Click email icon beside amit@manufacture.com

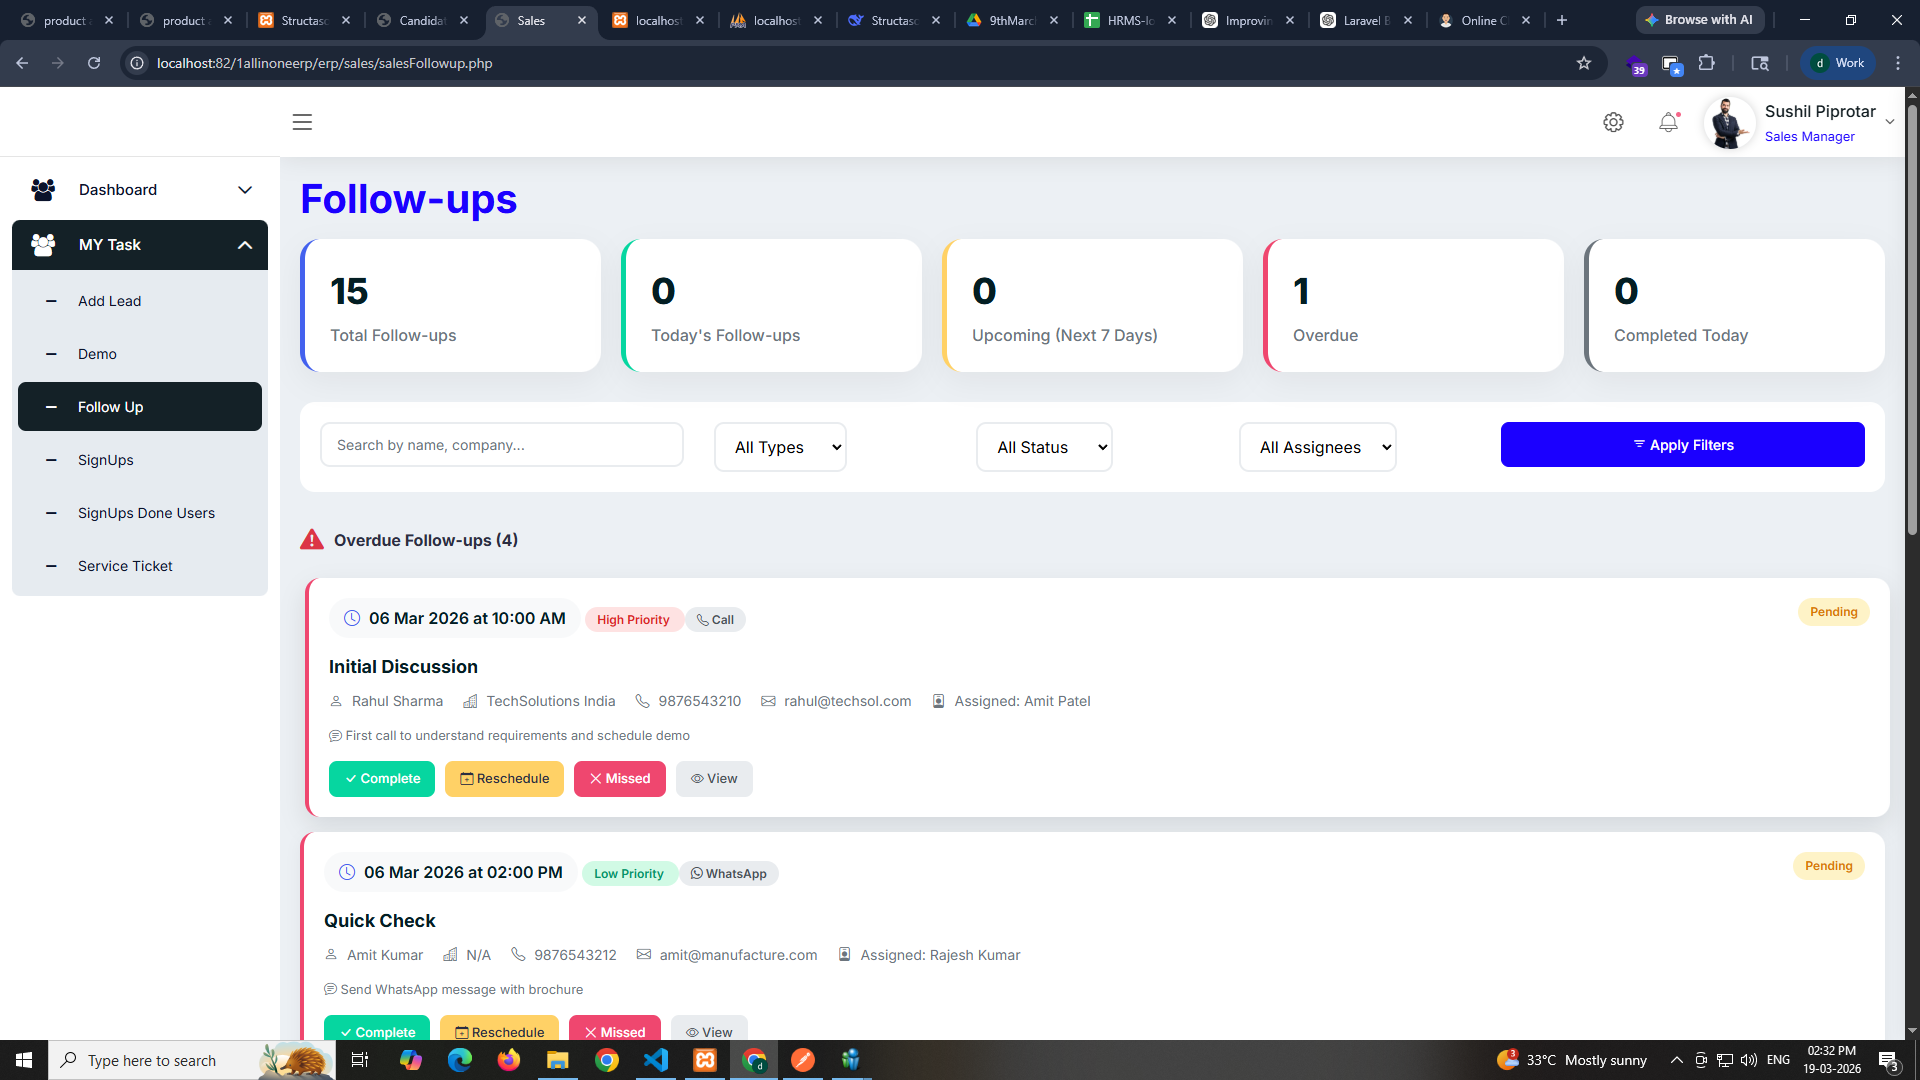644,955
